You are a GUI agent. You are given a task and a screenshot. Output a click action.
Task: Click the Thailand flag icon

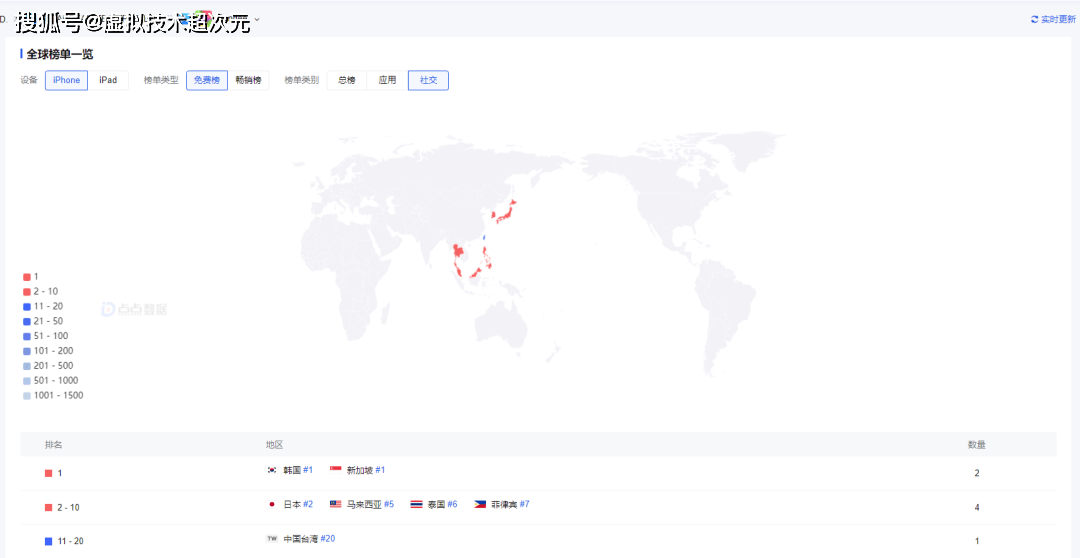416,504
